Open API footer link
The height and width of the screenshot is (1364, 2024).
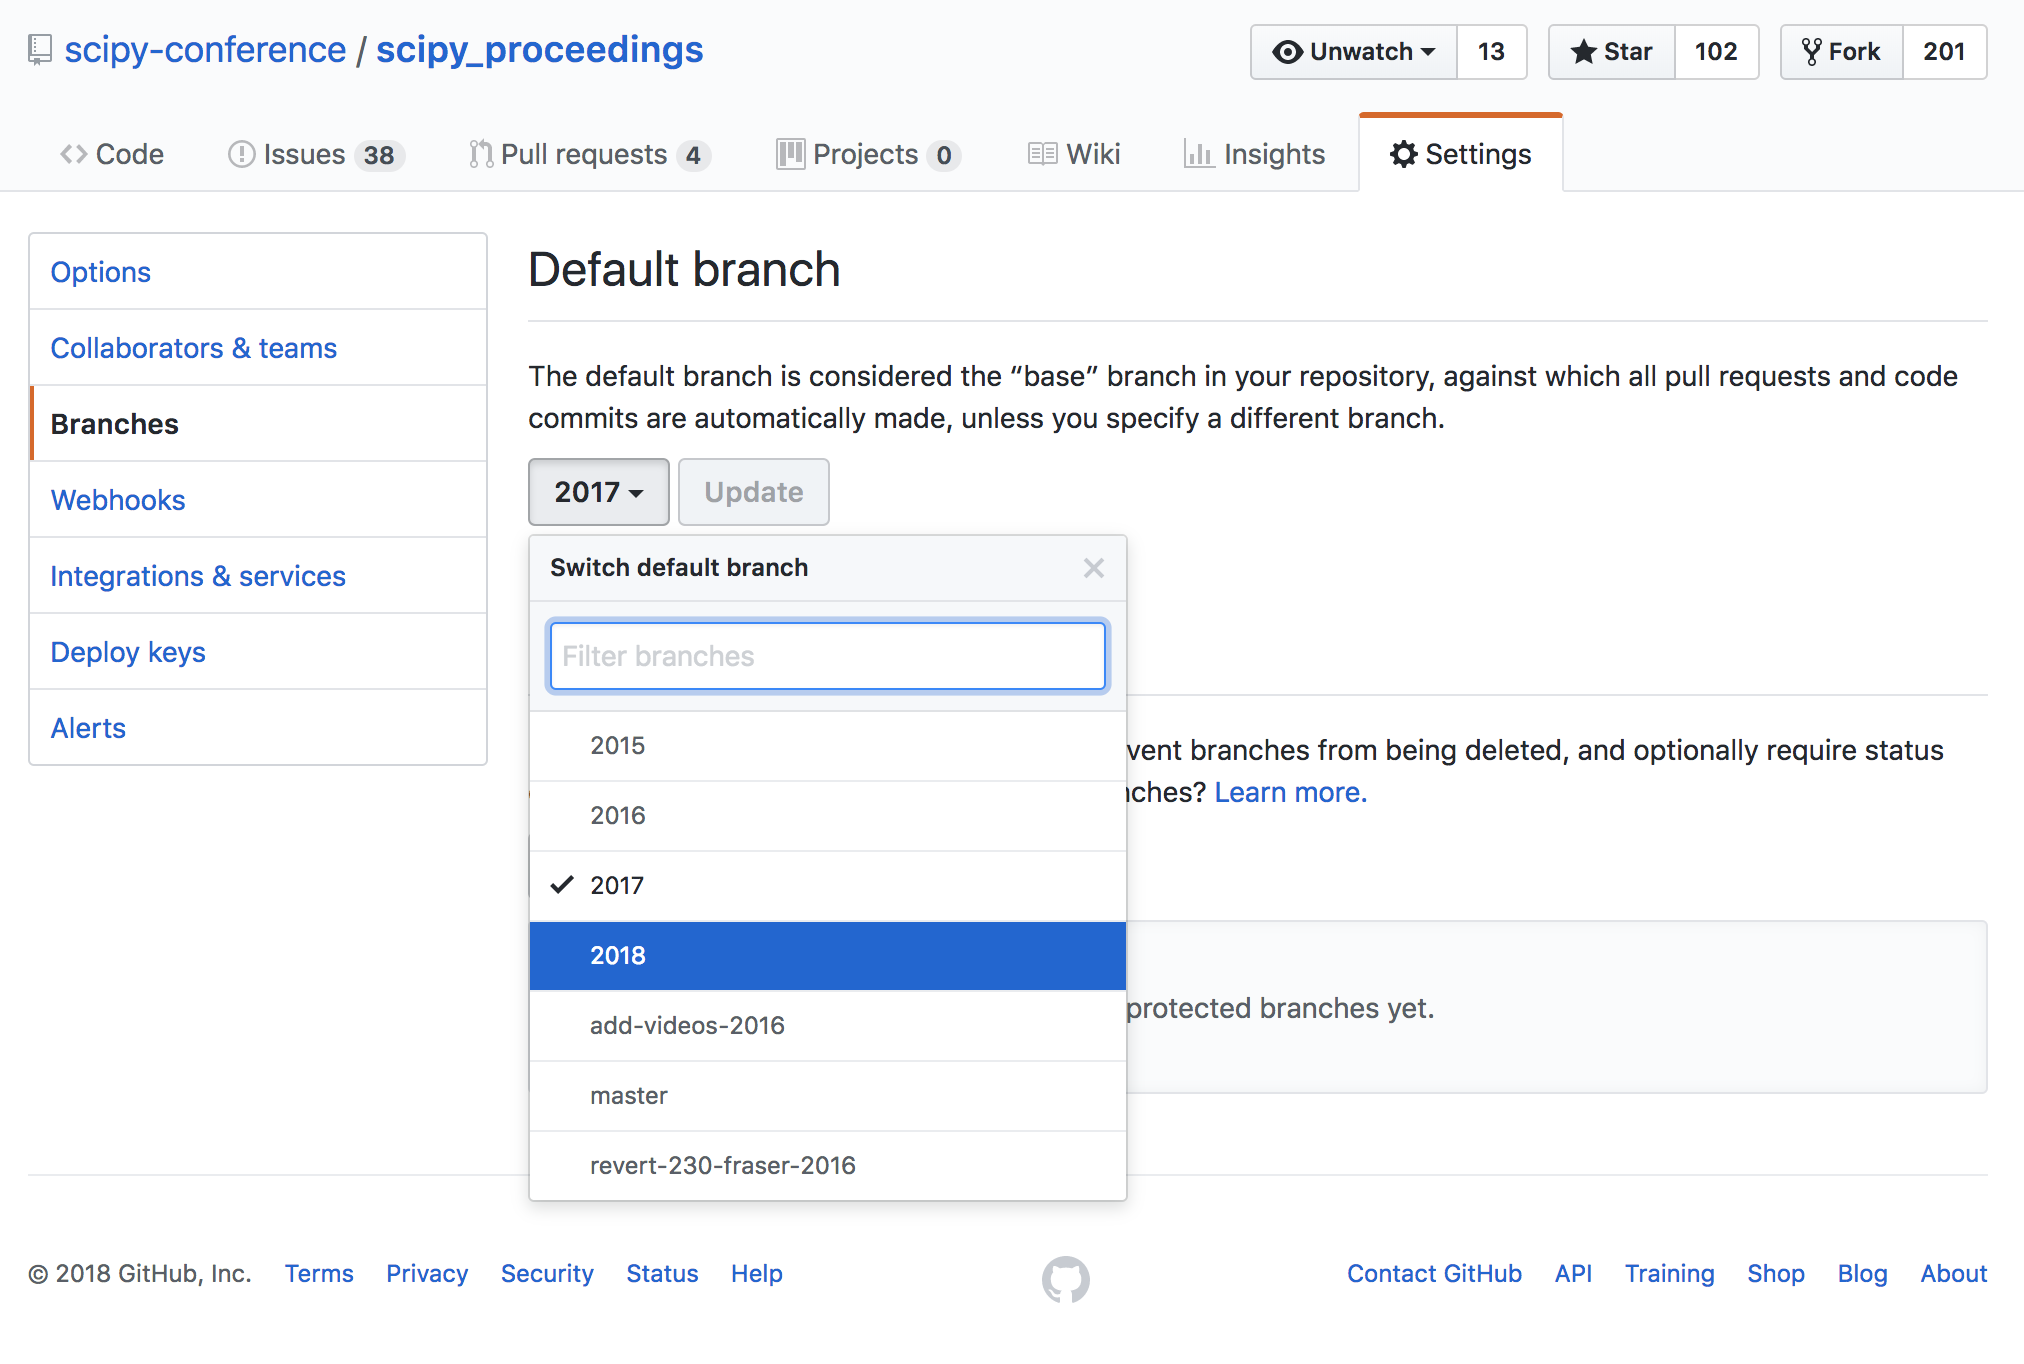click(x=1573, y=1273)
